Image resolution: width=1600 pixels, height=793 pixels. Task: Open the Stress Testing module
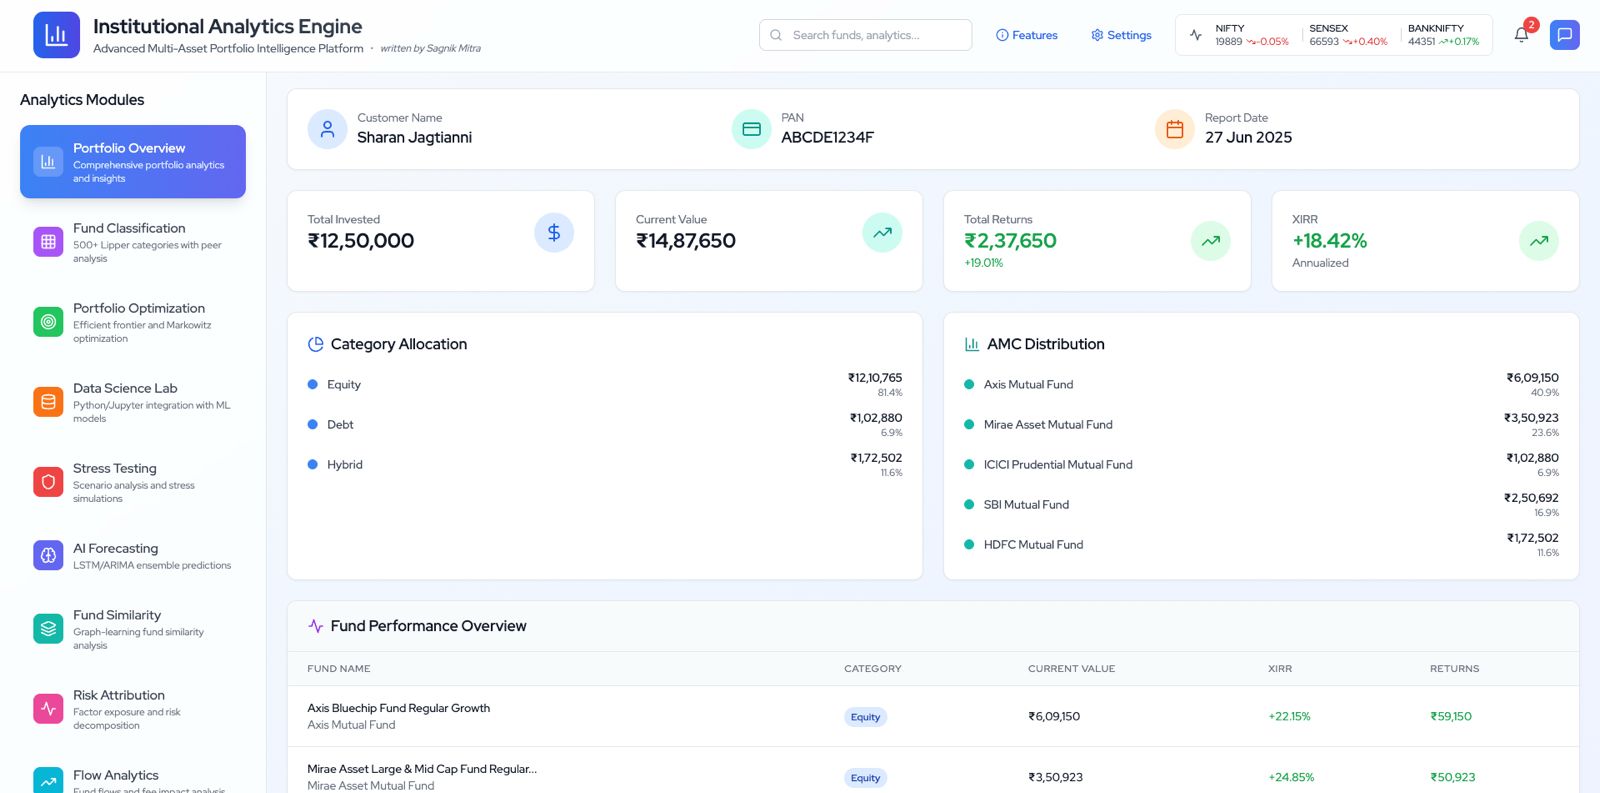133,482
